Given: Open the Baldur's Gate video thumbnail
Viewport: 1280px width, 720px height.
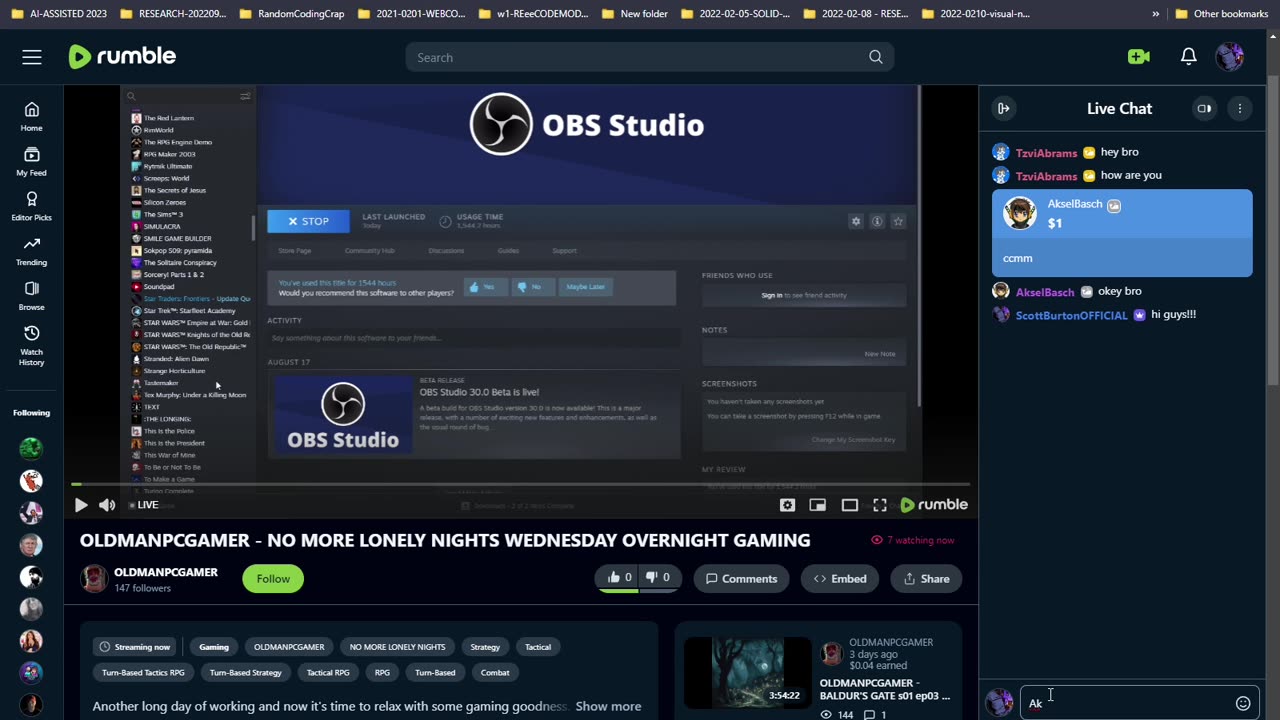Looking at the screenshot, I should pos(746,671).
